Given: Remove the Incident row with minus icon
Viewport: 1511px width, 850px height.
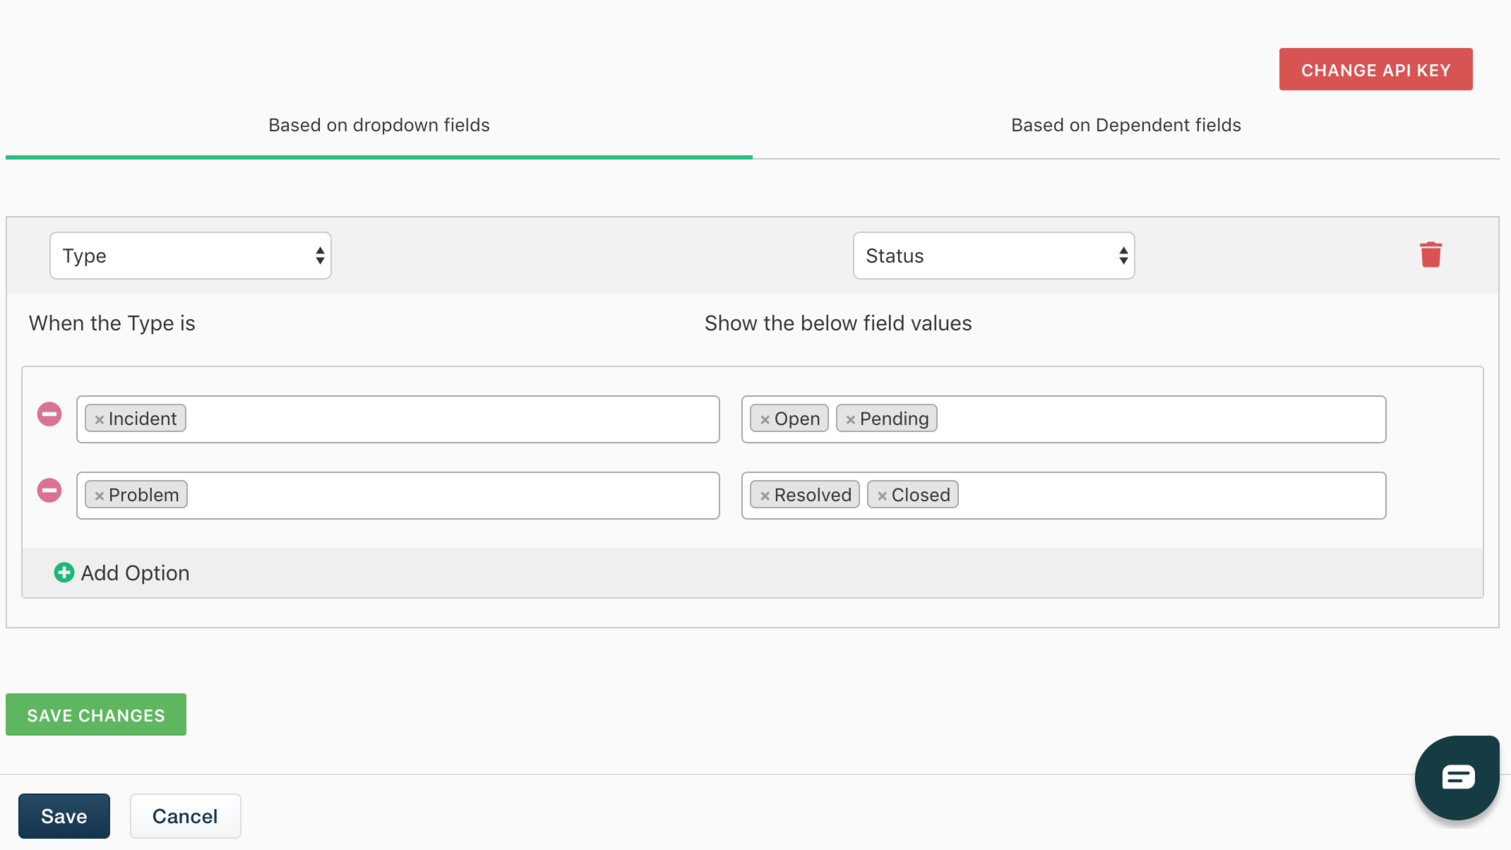Looking at the screenshot, I should pos(49,414).
